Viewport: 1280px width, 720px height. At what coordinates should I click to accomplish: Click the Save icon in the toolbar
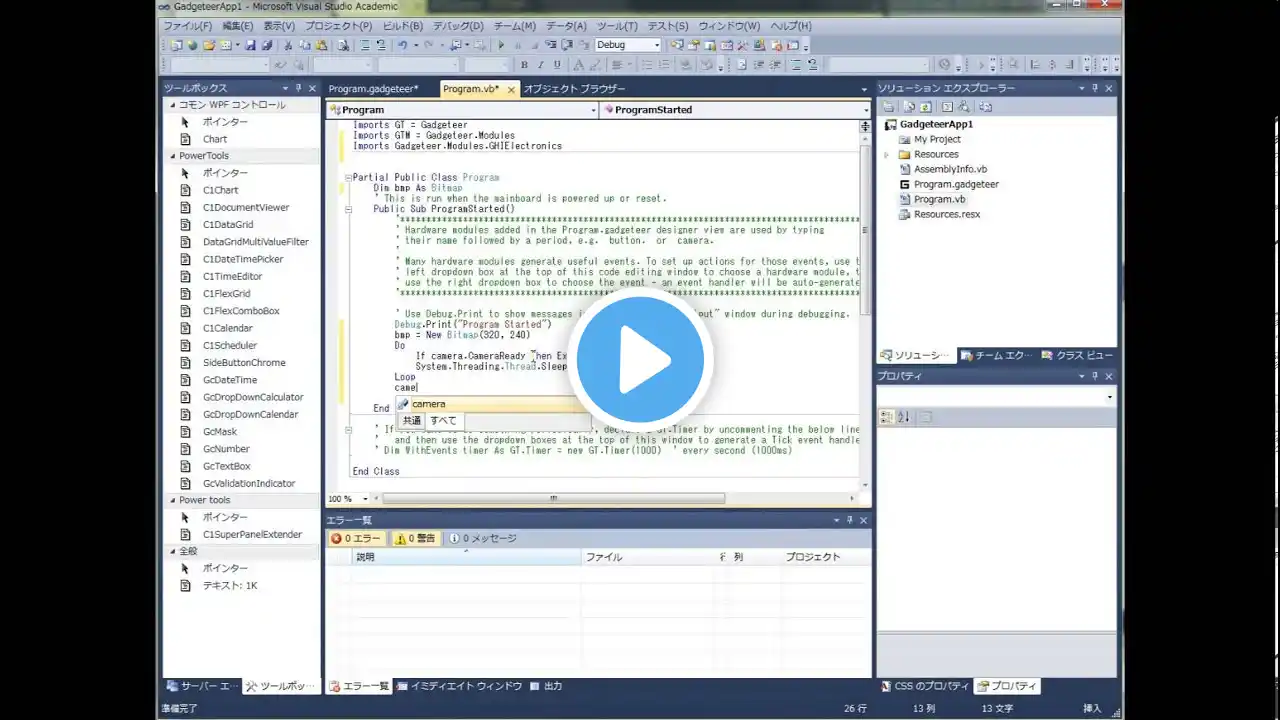coord(250,45)
